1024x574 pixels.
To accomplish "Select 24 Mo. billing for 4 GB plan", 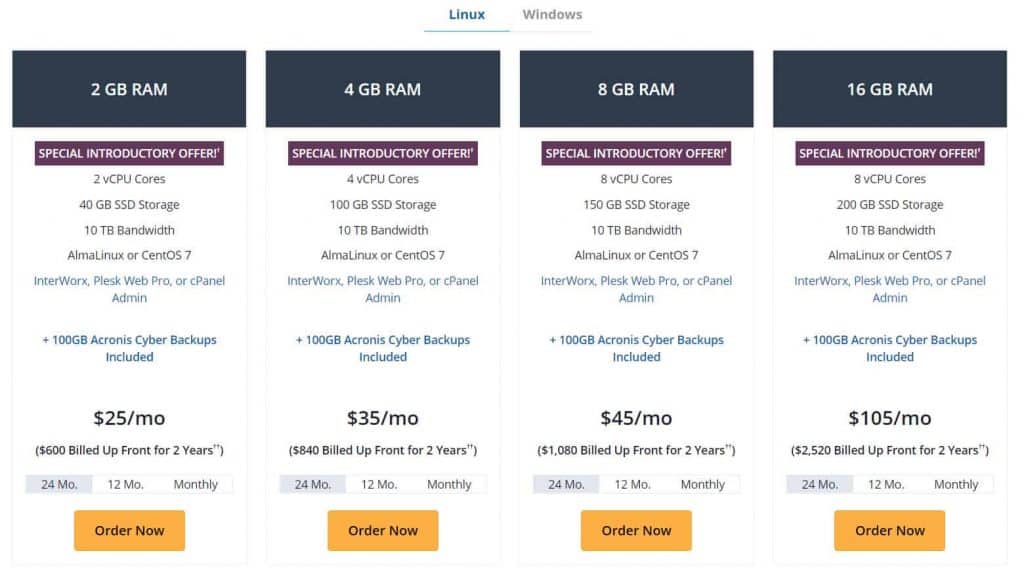I will tap(313, 484).
